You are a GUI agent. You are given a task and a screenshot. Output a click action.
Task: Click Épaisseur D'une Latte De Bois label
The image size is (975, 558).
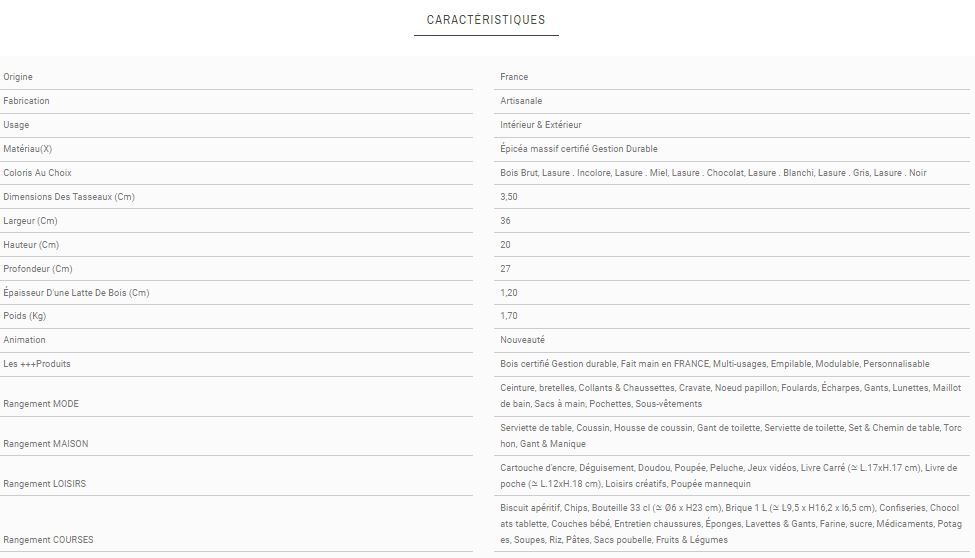pyautogui.click(x=76, y=293)
